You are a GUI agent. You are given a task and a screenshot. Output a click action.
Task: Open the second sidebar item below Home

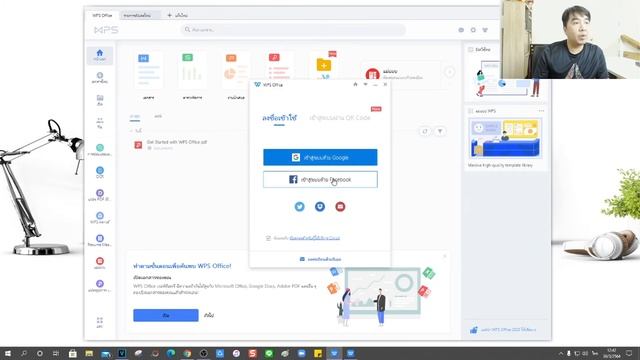pos(100,78)
